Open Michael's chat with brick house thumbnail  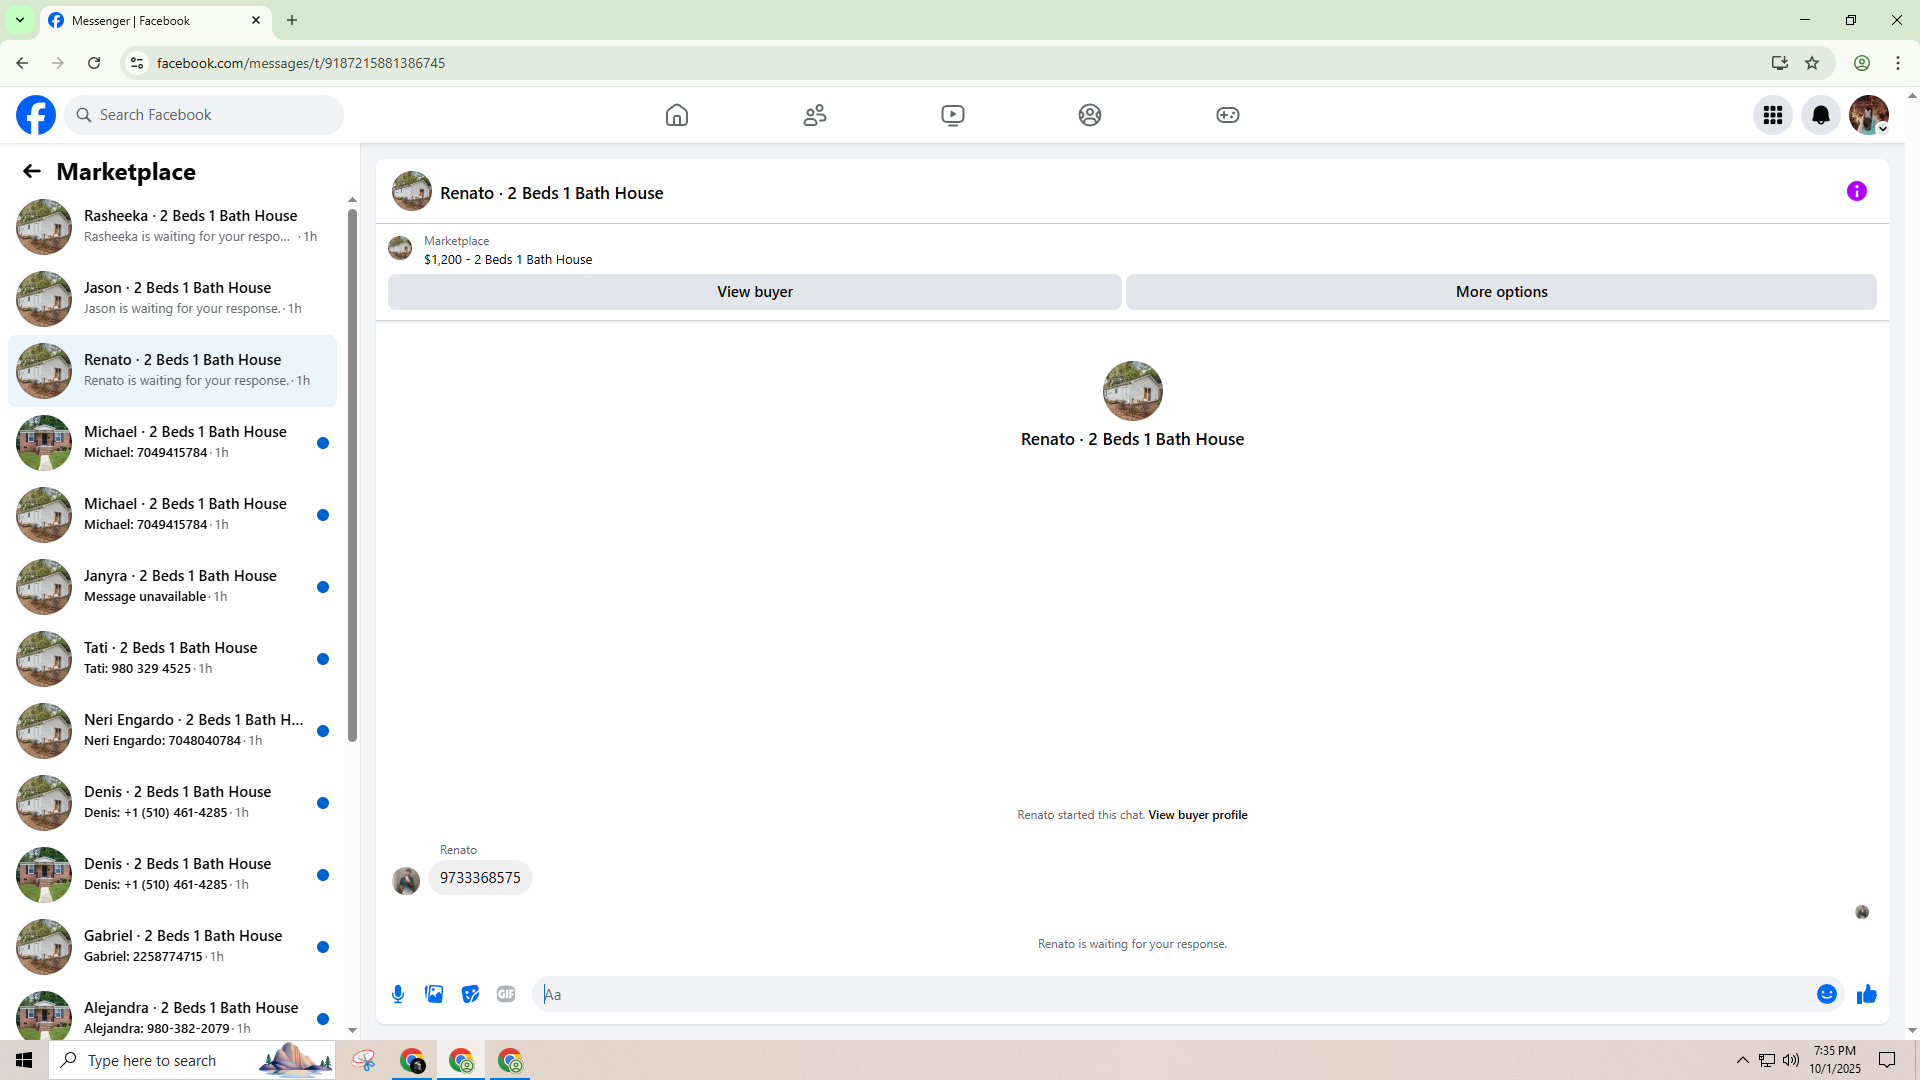tap(172, 443)
